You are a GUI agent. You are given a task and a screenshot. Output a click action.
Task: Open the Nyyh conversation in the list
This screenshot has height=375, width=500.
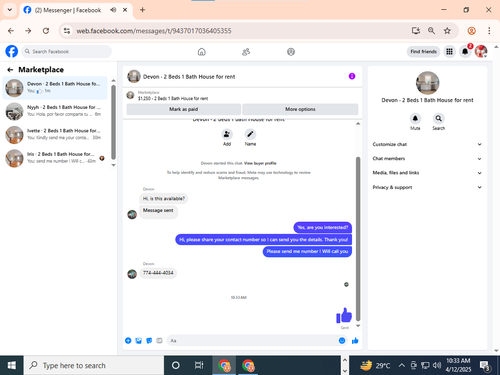click(55, 111)
